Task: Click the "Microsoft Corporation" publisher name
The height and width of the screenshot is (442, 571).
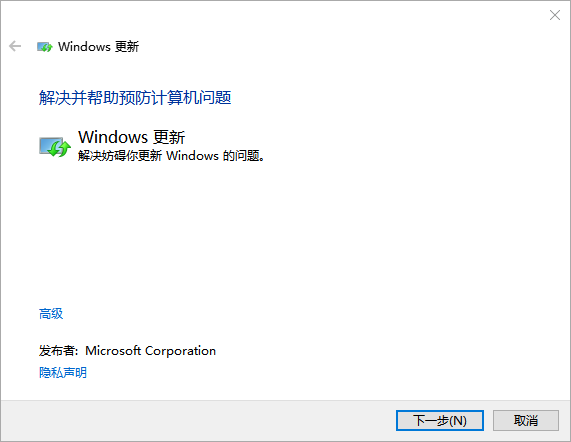Action: pyautogui.click(x=150, y=351)
